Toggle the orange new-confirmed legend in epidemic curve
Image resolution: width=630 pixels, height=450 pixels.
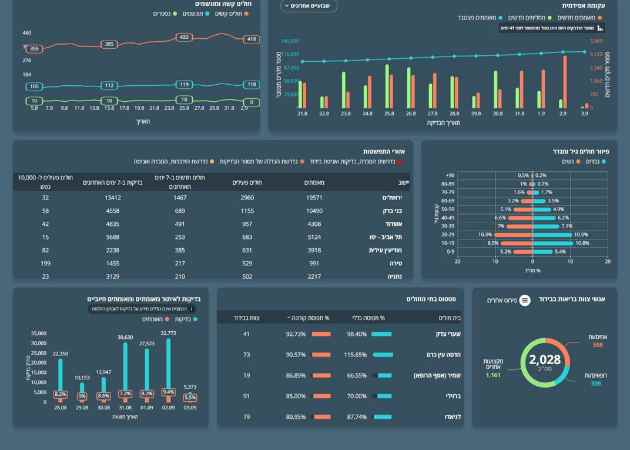coord(579,18)
